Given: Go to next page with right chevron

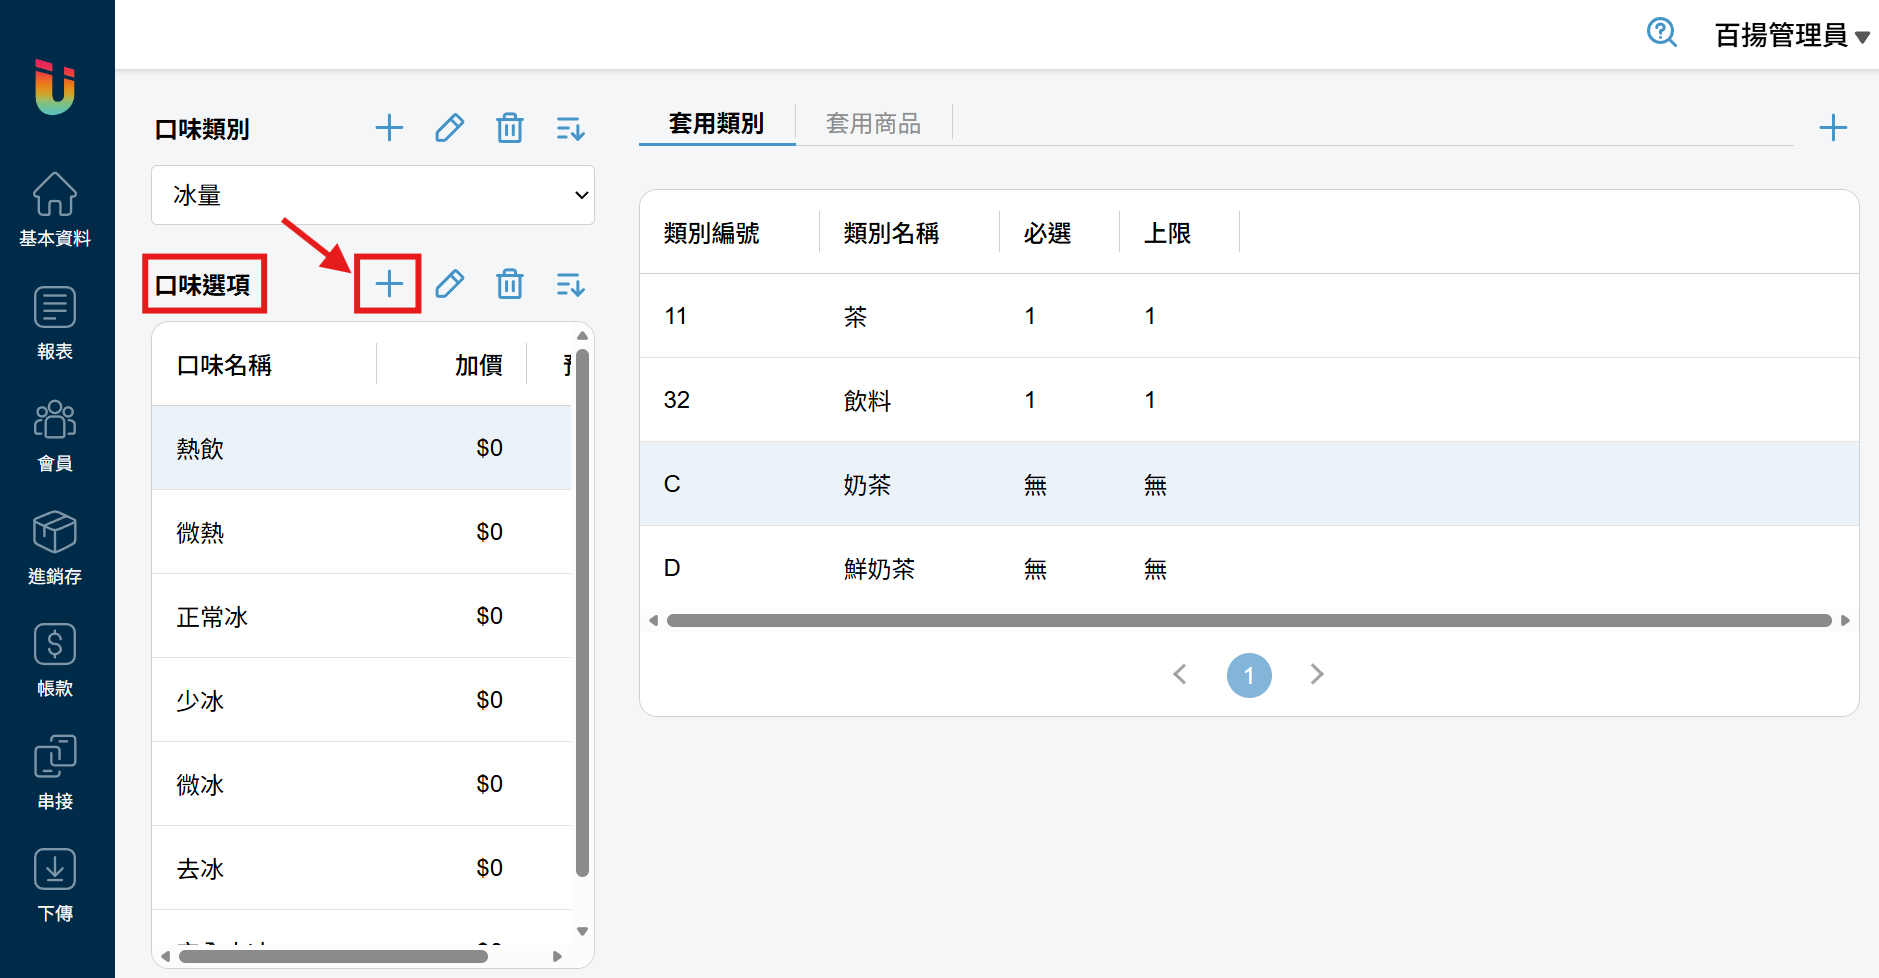Looking at the screenshot, I should [x=1316, y=675].
